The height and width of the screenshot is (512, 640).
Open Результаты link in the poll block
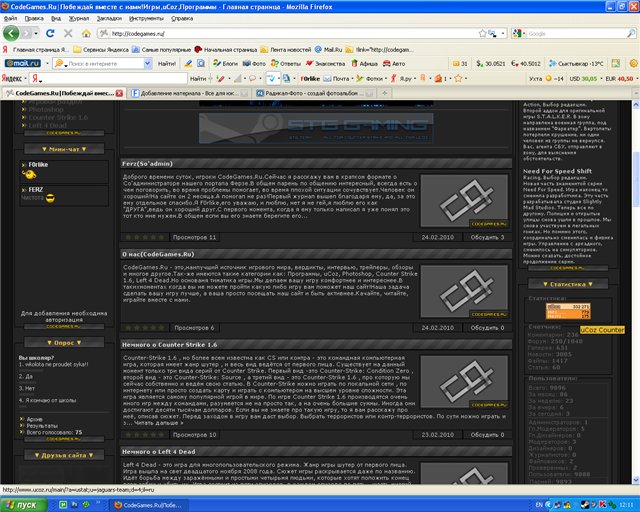pos(42,425)
